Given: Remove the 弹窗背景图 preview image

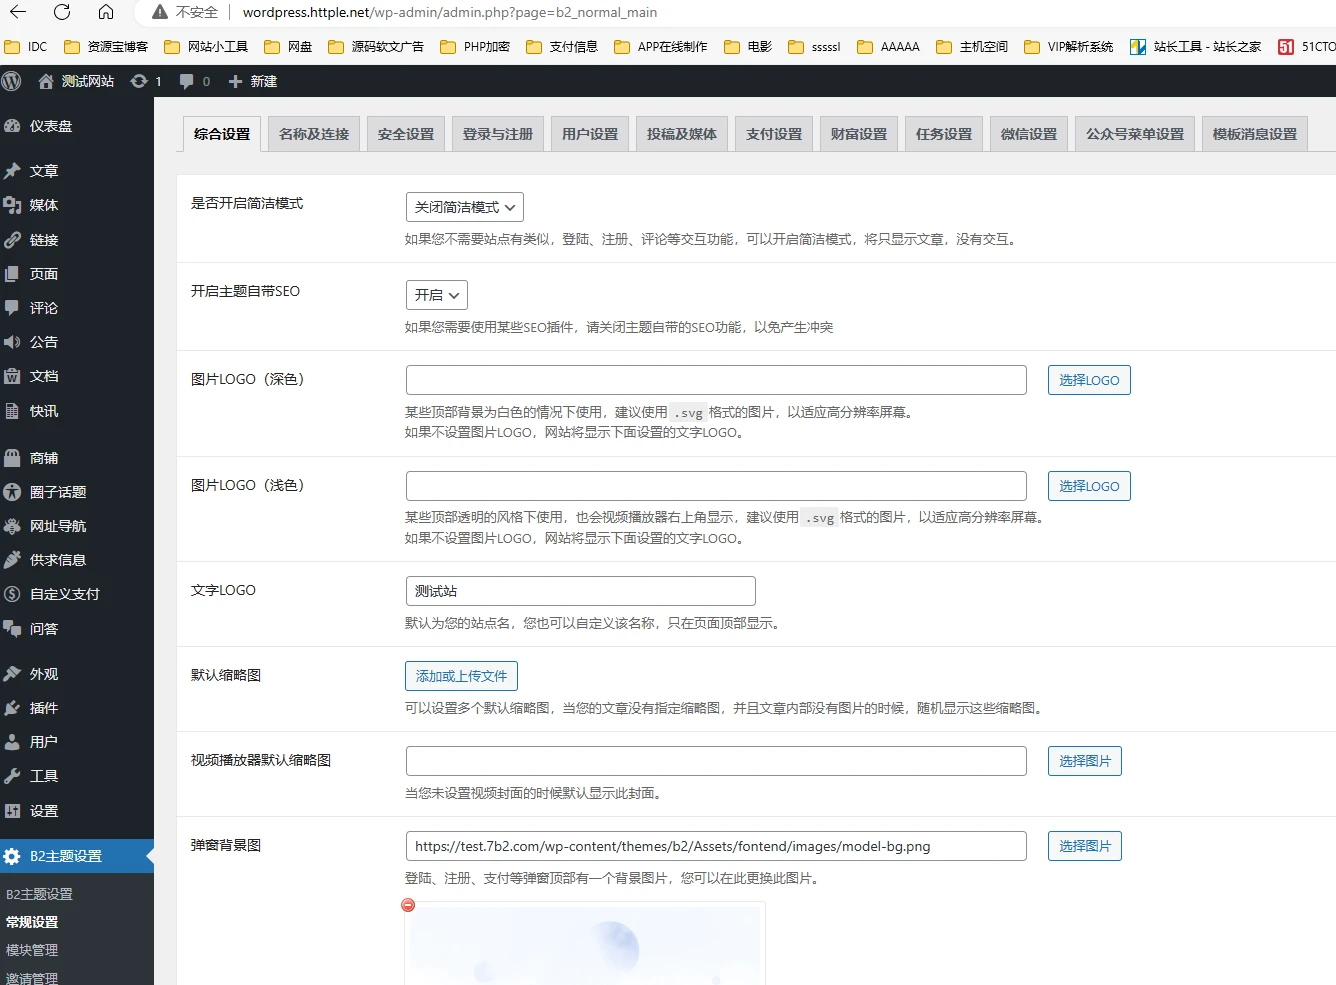Looking at the screenshot, I should [408, 905].
